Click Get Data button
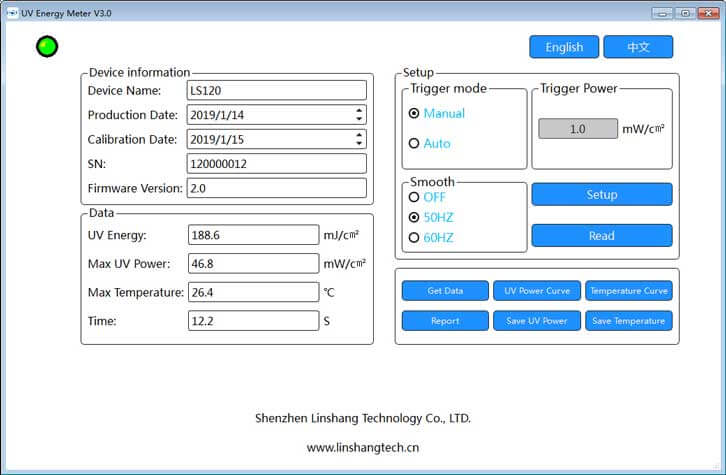 [445, 291]
